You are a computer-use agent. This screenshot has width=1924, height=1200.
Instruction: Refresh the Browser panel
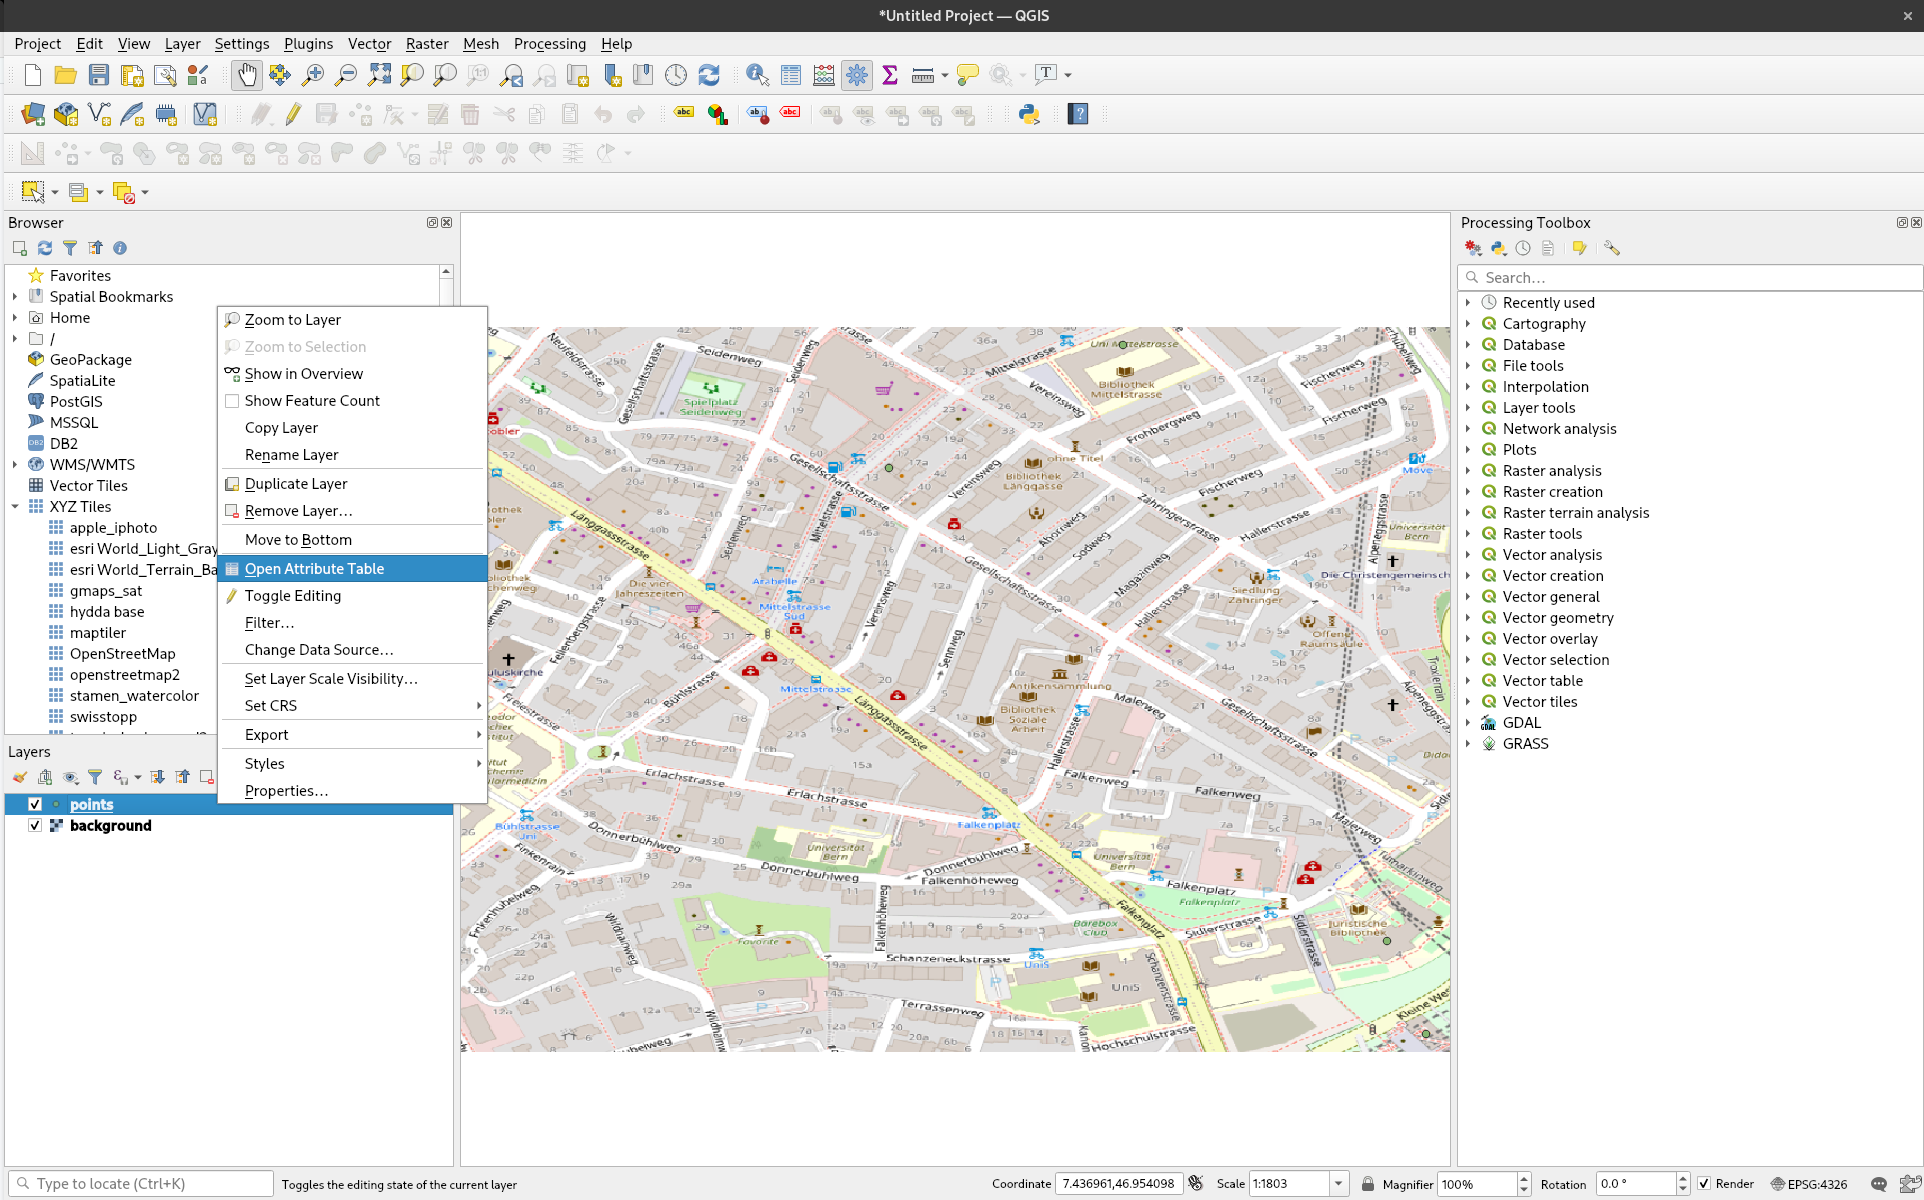[45, 248]
